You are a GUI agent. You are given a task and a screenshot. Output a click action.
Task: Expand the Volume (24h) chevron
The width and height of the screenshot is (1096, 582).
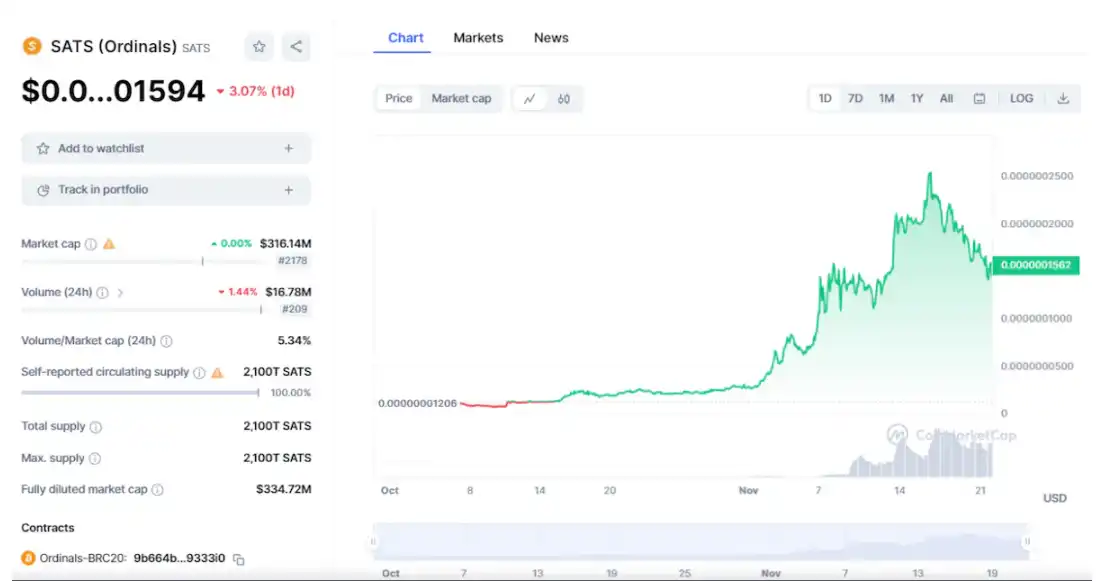(120, 292)
